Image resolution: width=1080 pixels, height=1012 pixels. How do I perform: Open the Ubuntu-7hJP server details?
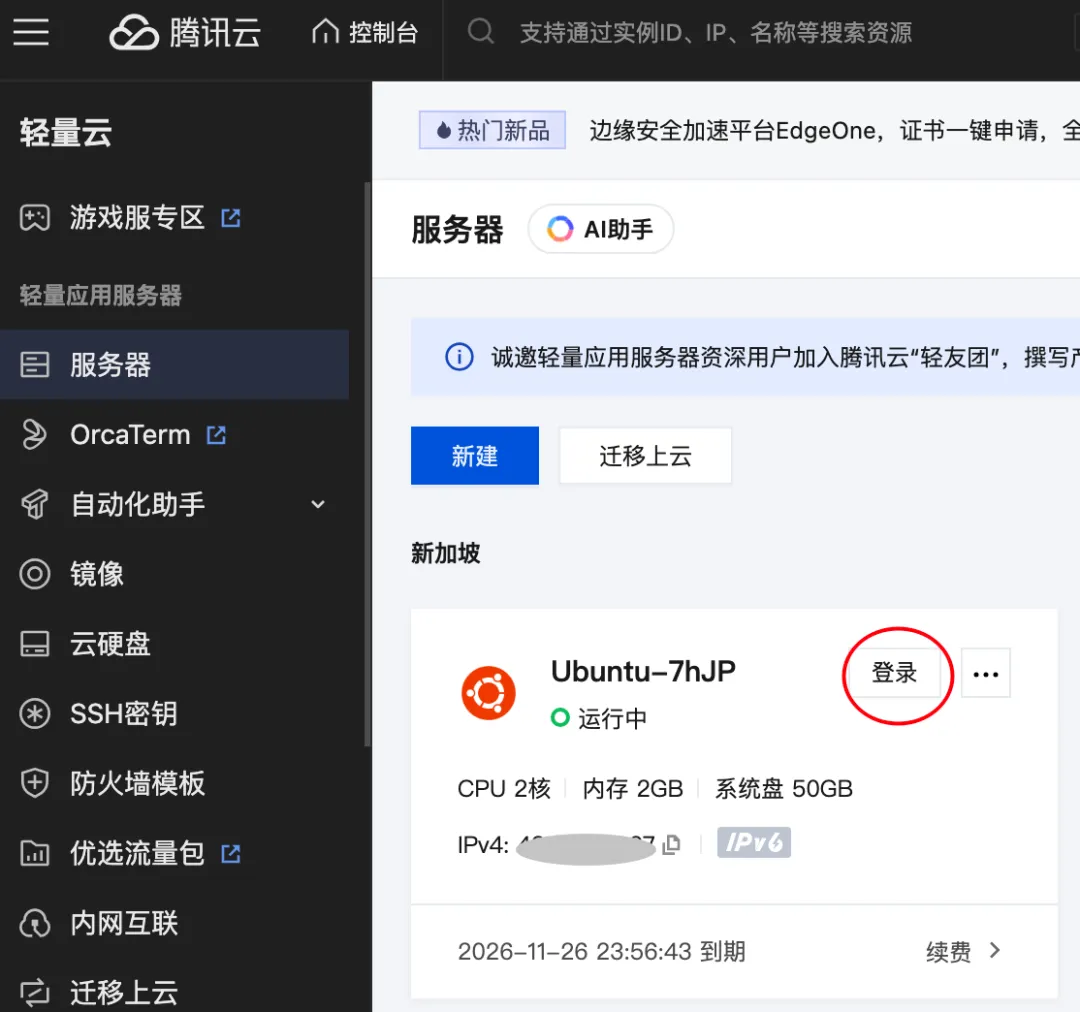click(643, 671)
